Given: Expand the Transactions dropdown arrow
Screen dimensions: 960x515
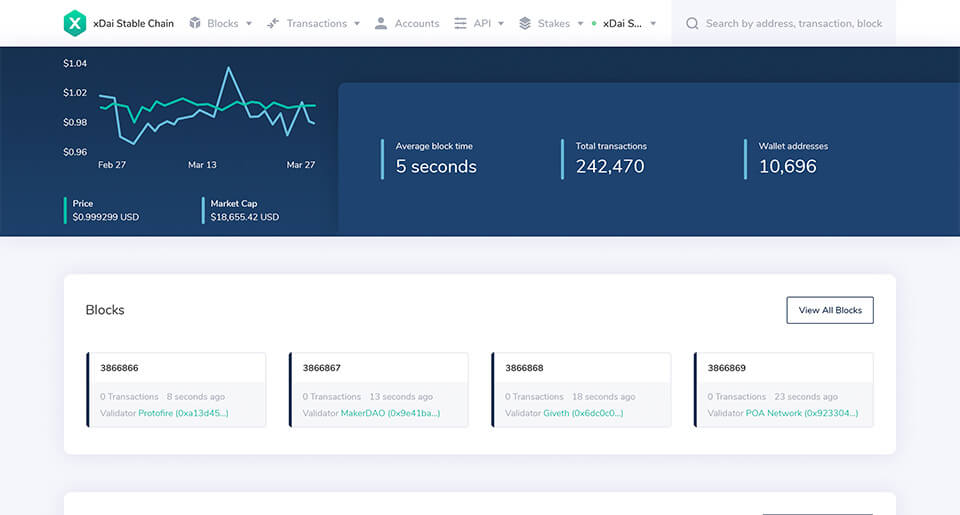Looking at the screenshot, I should click(x=357, y=24).
